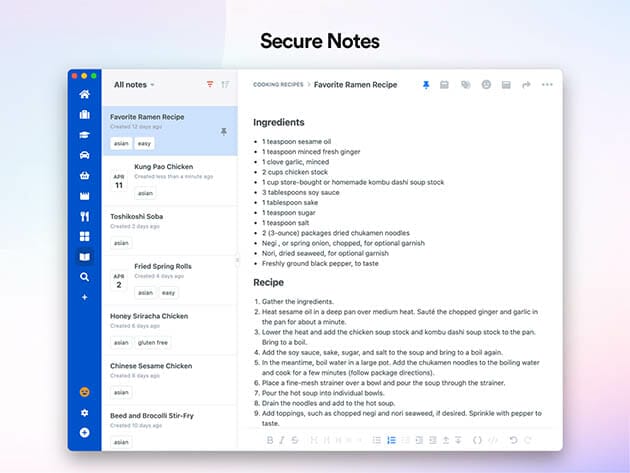Open the more options ellipsis menu
Viewport: 630px width, 473px height.
(x=547, y=85)
